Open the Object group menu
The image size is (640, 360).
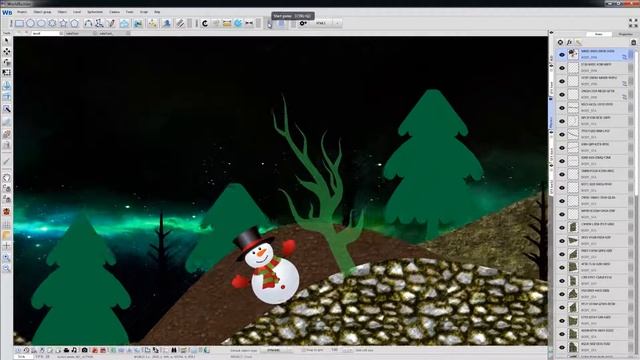pyautogui.click(x=42, y=12)
